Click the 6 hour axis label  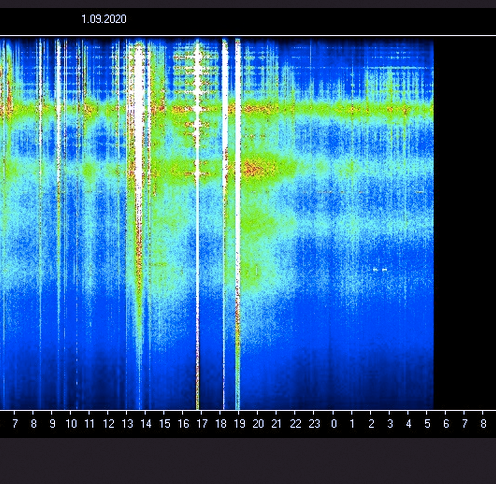tap(446, 424)
